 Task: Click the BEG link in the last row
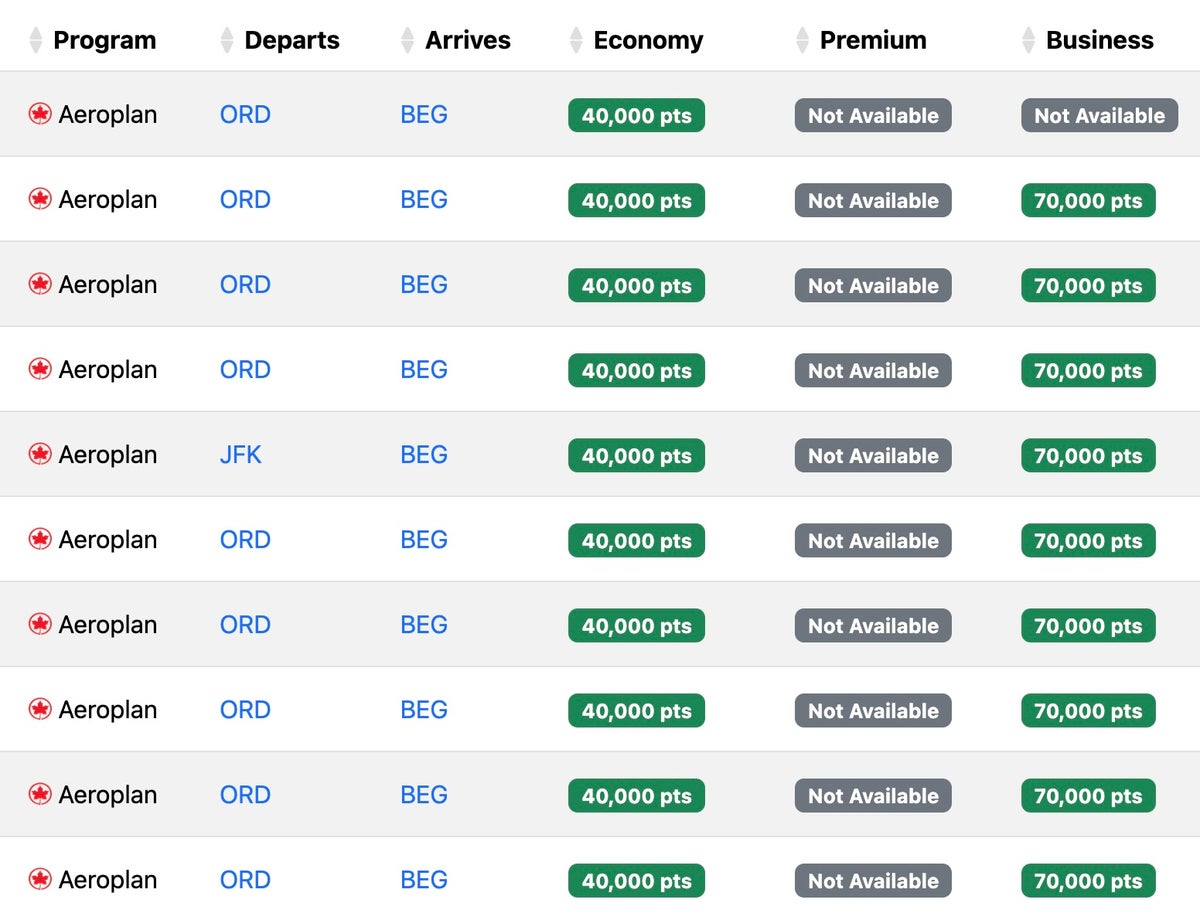click(x=424, y=880)
